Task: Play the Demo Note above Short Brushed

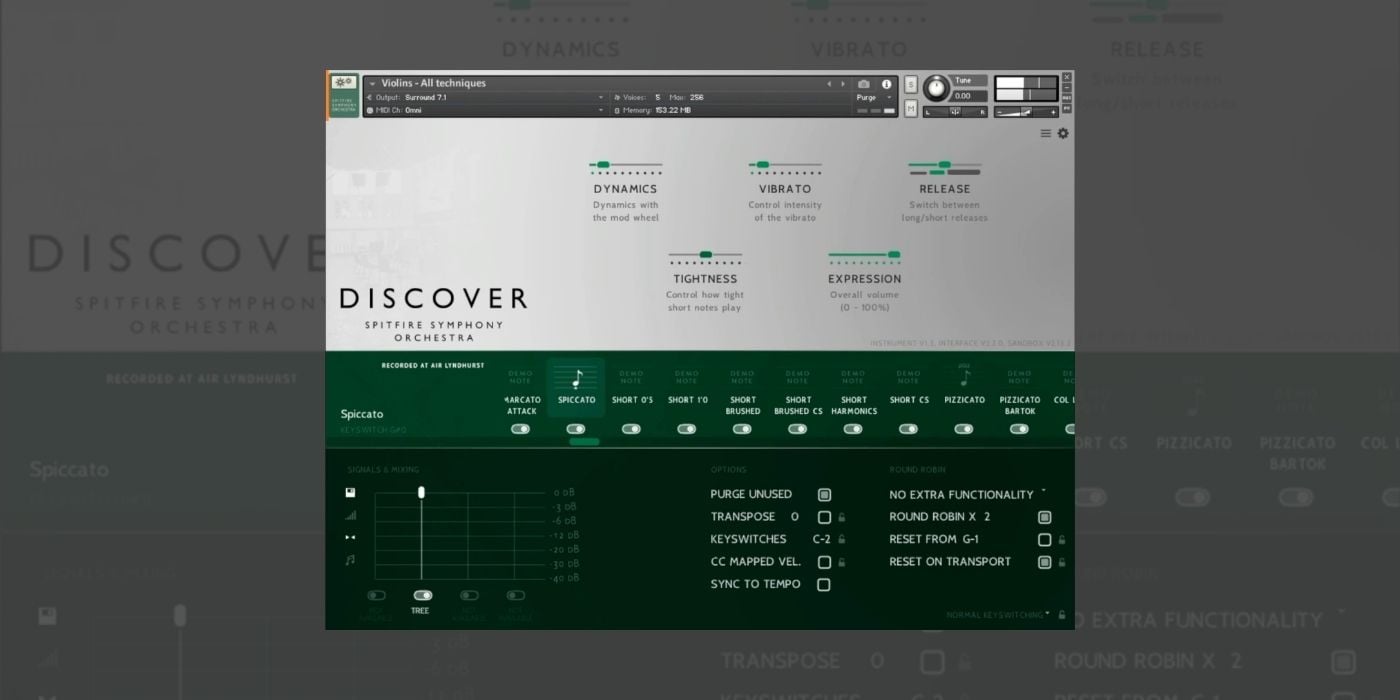Action: click(742, 376)
